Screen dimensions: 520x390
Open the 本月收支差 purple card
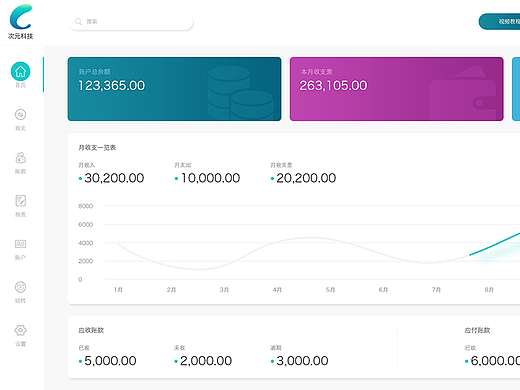(x=397, y=89)
